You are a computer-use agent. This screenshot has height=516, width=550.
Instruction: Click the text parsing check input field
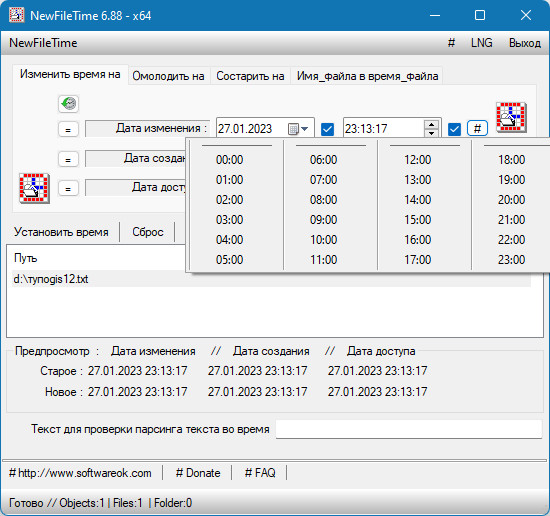coord(409,429)
